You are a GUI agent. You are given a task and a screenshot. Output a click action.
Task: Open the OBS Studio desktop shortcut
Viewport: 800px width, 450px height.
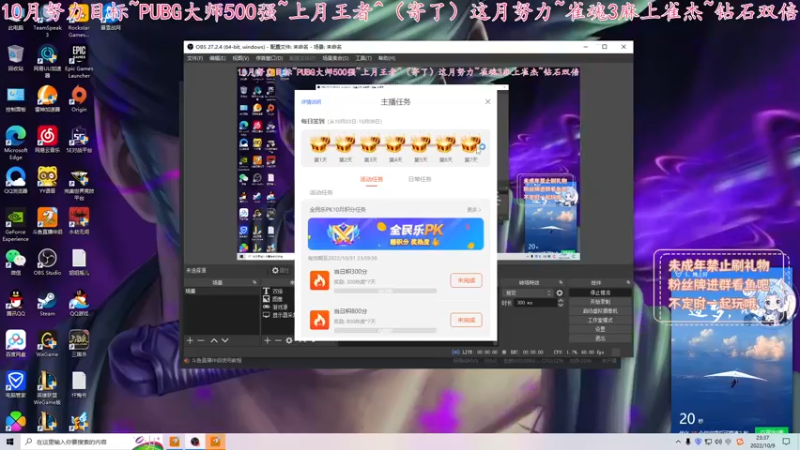point(47,262)
